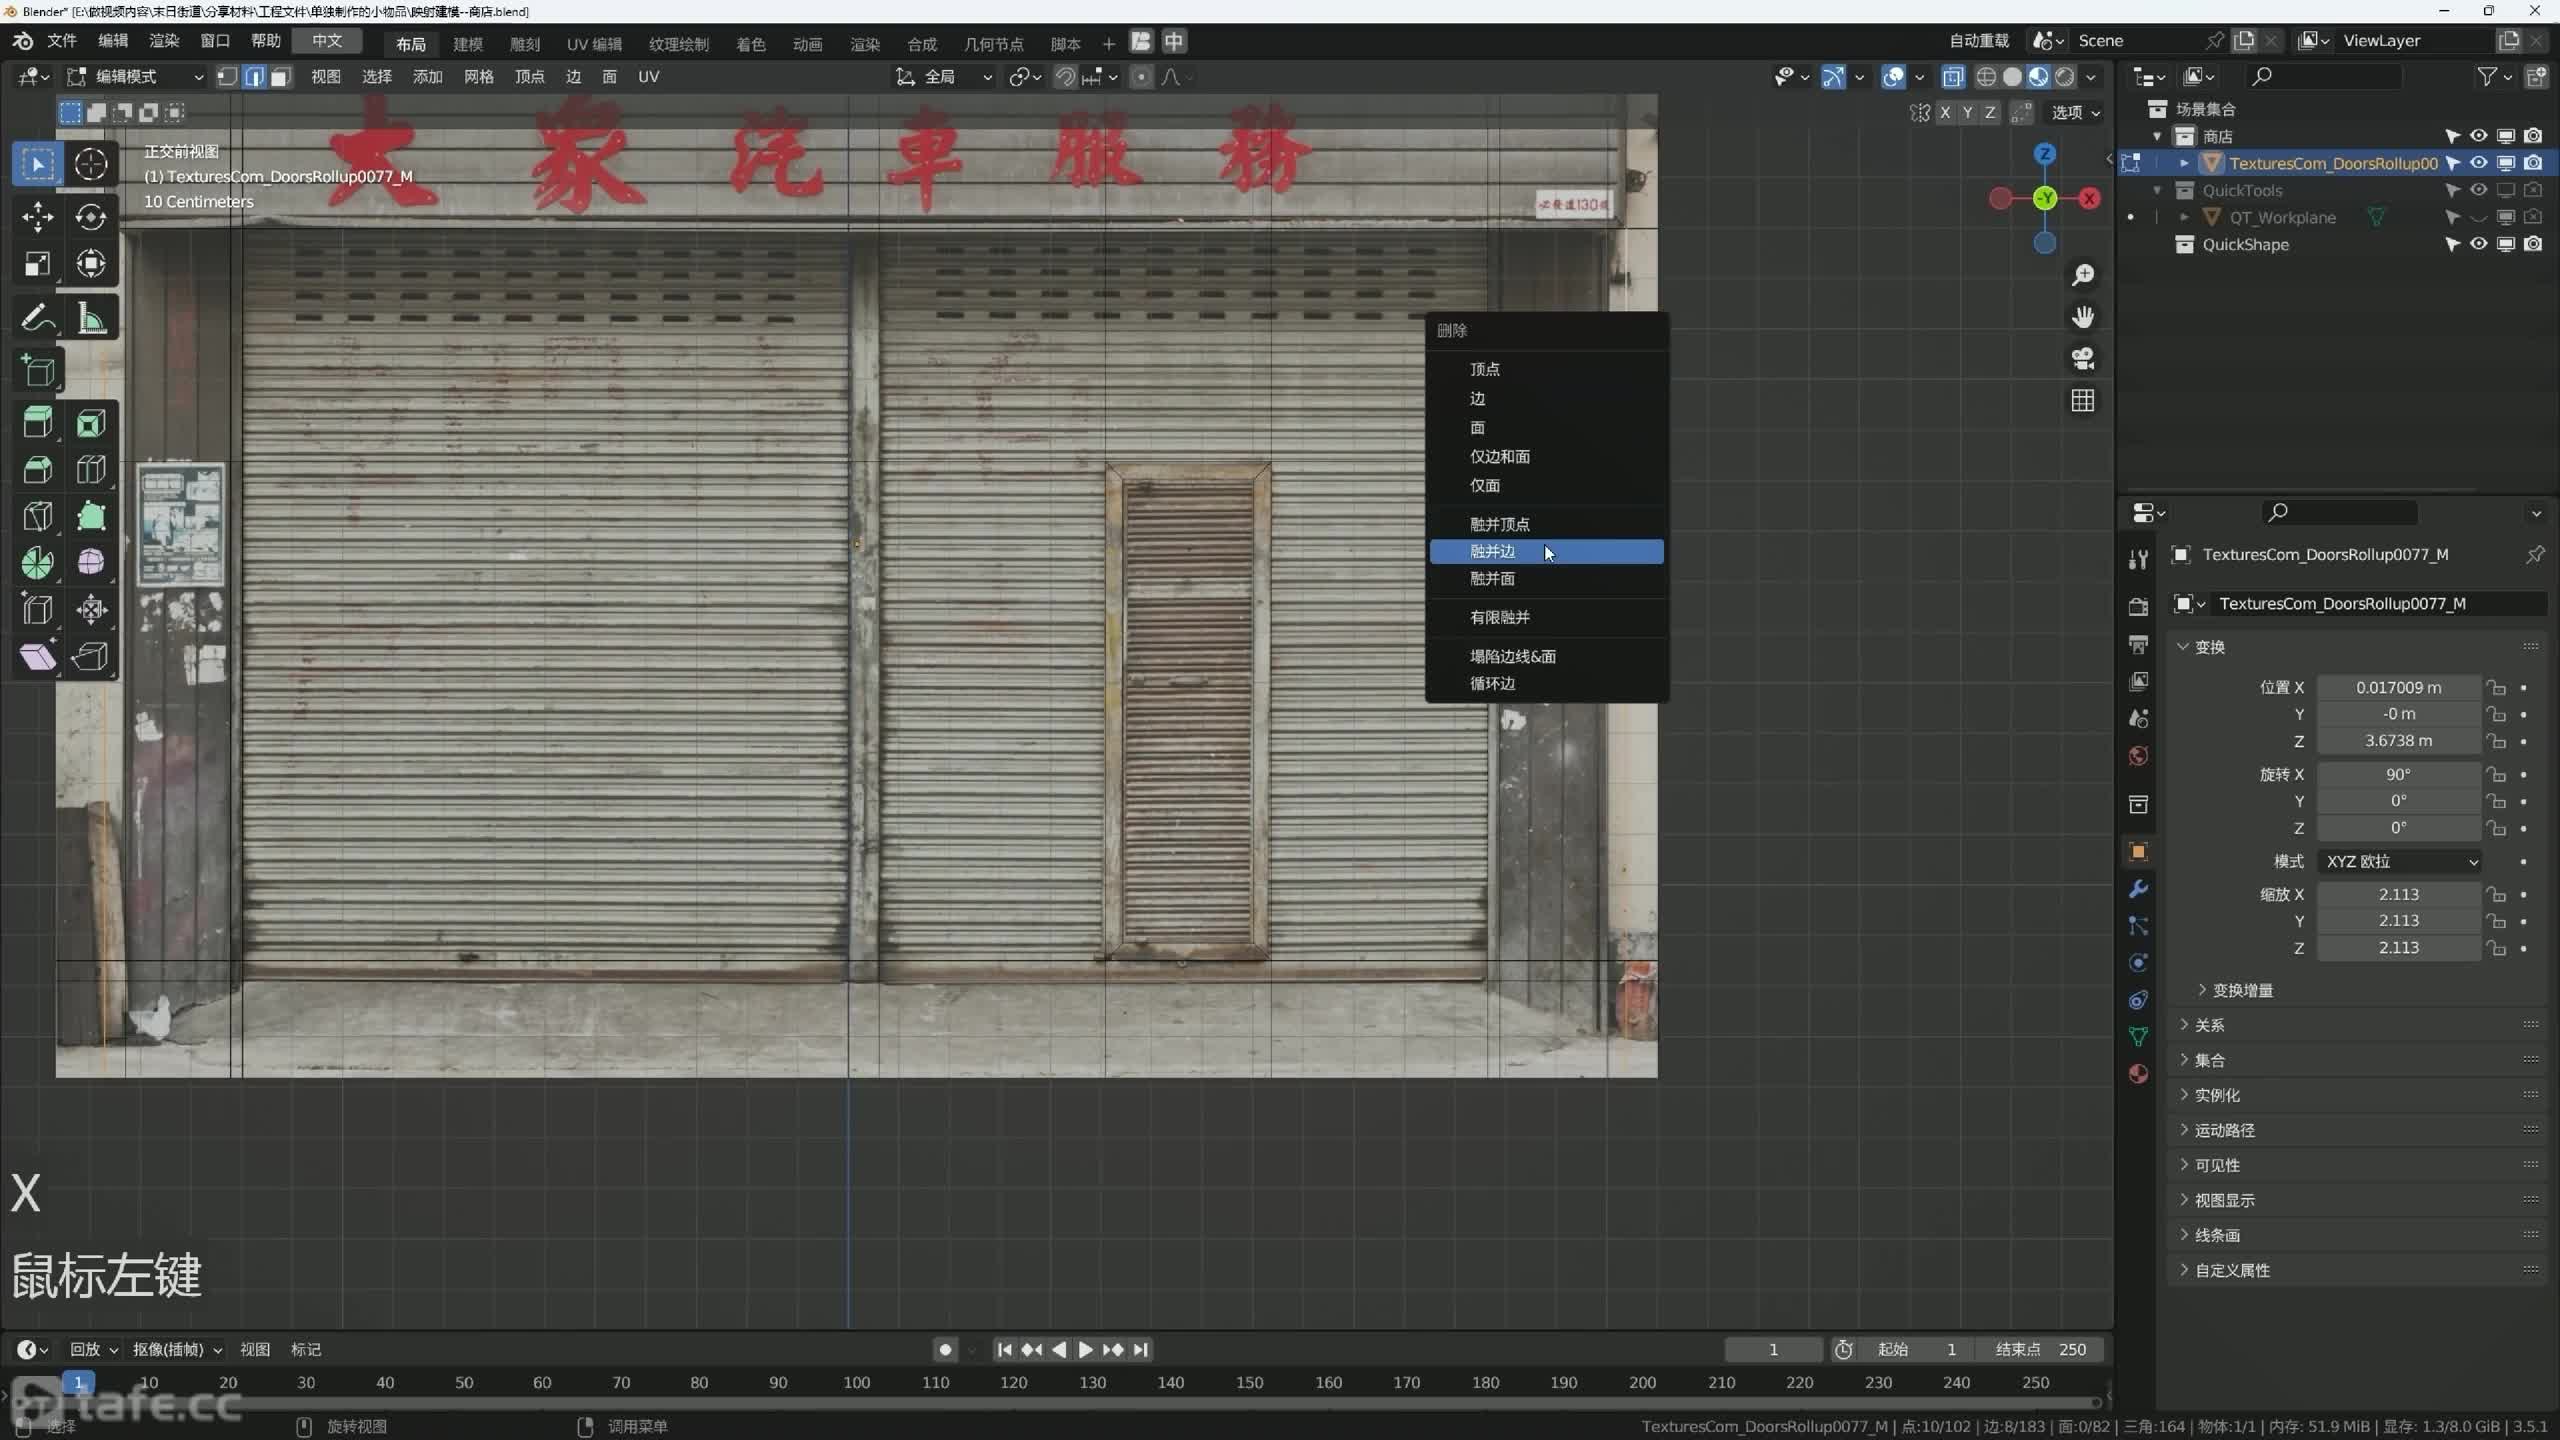
Task: Expand the 可见性 panel
Action: tap(2216, 1165)
